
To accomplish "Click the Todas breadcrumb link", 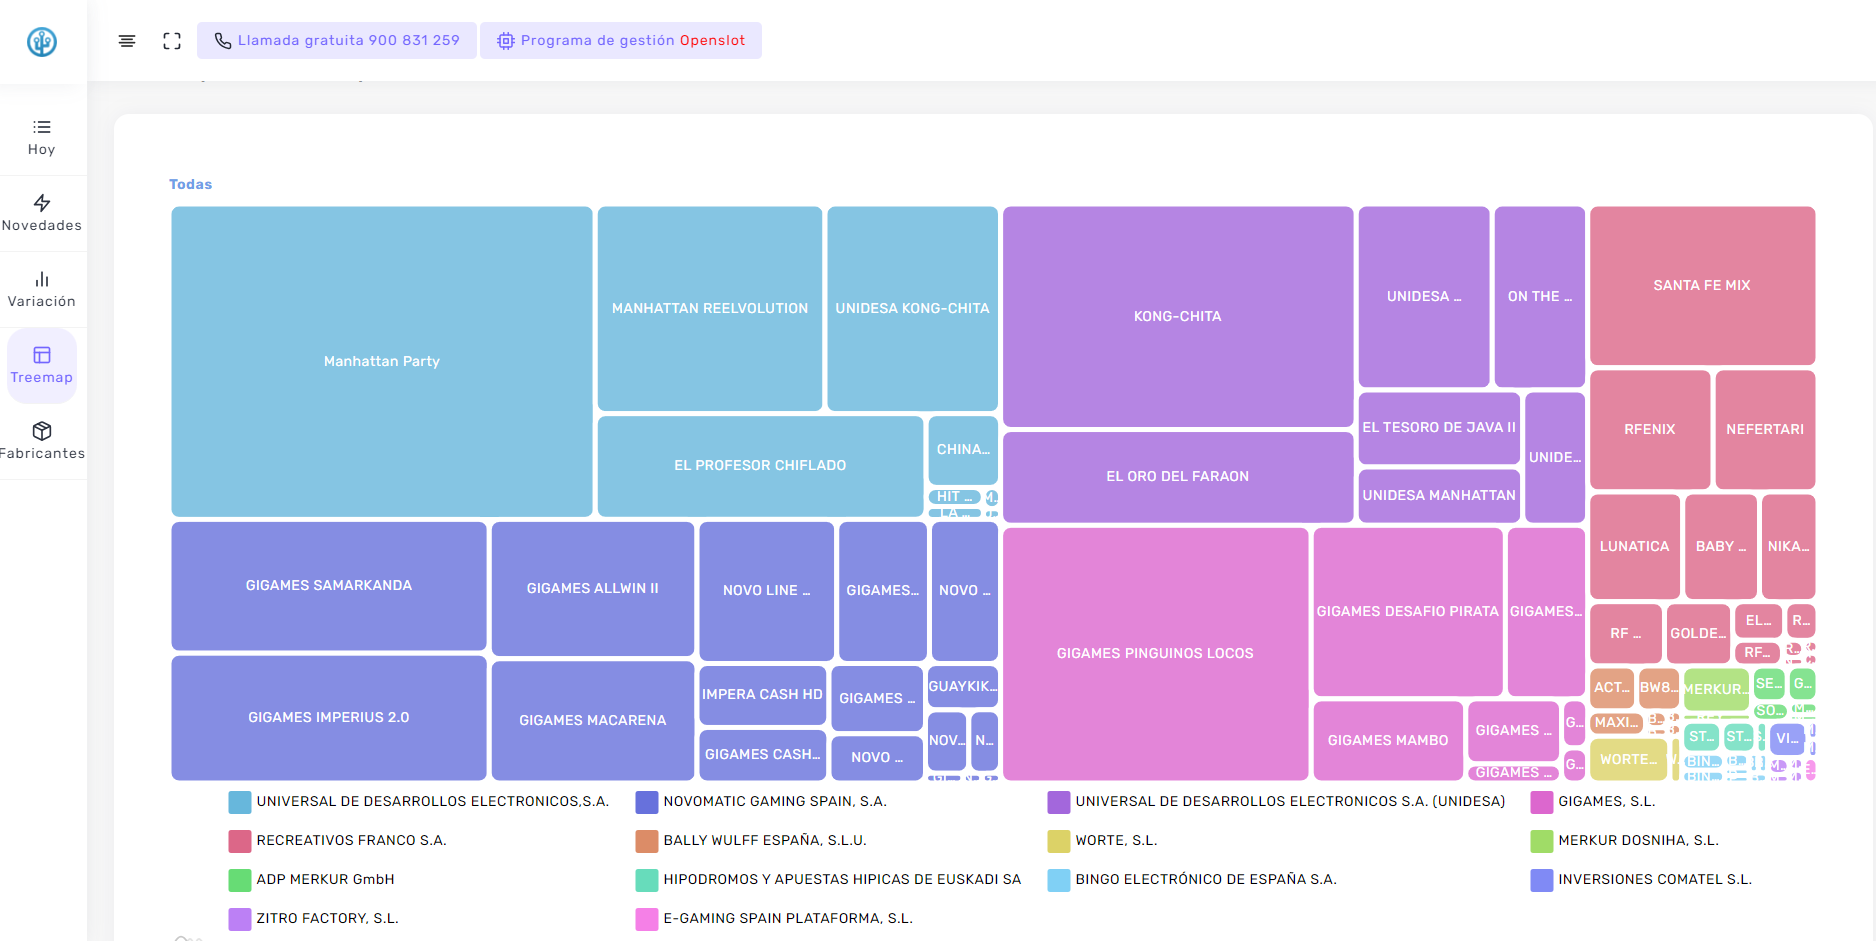I will point(190,184).
